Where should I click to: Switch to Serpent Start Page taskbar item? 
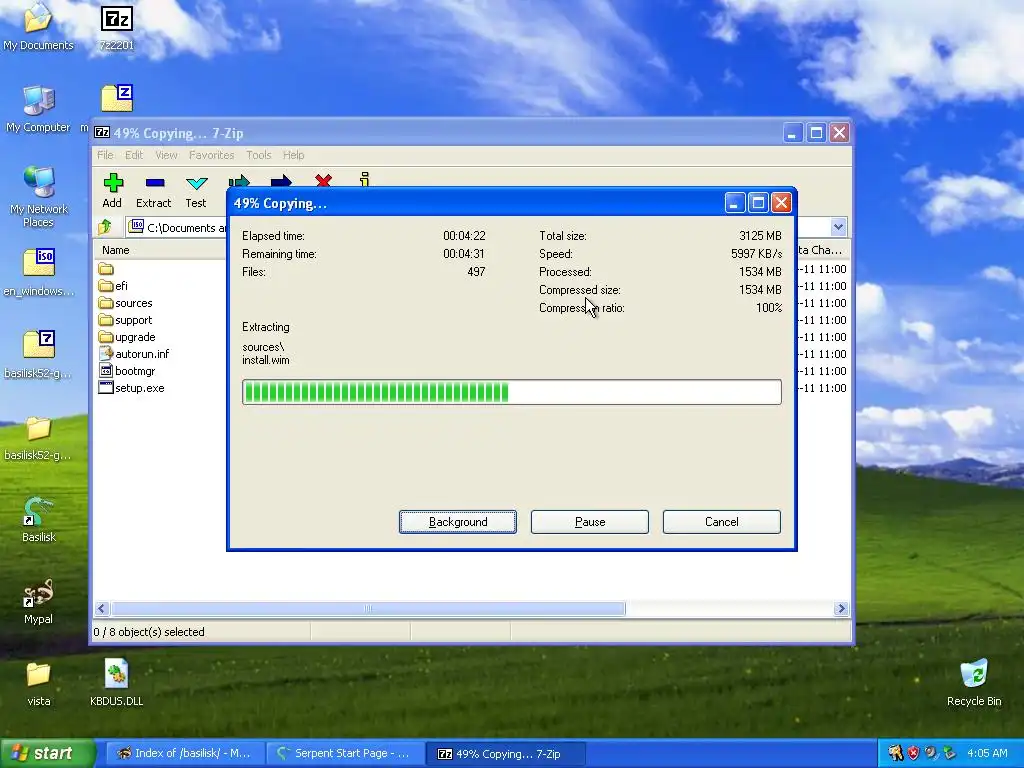click(x=345, y=754)
